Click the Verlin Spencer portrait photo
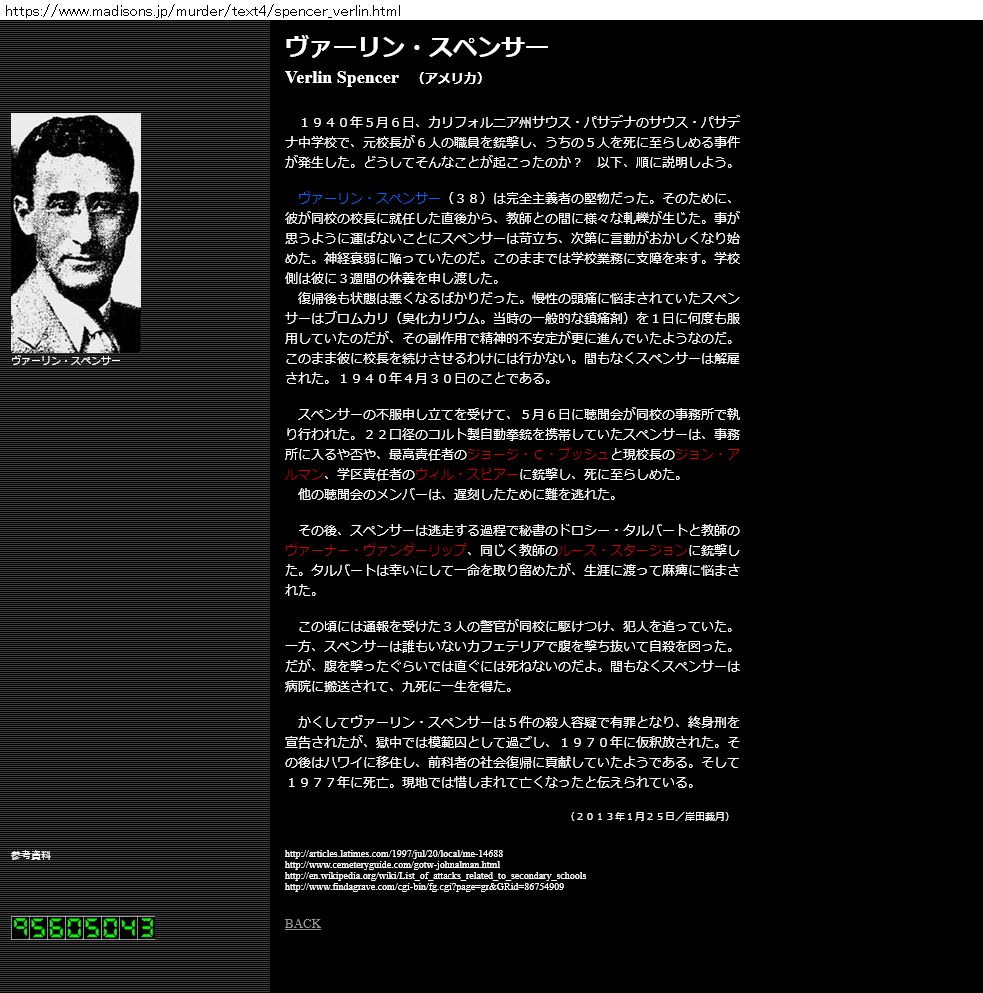Screen dimensions: 983x993 click(x=76, y=232)
